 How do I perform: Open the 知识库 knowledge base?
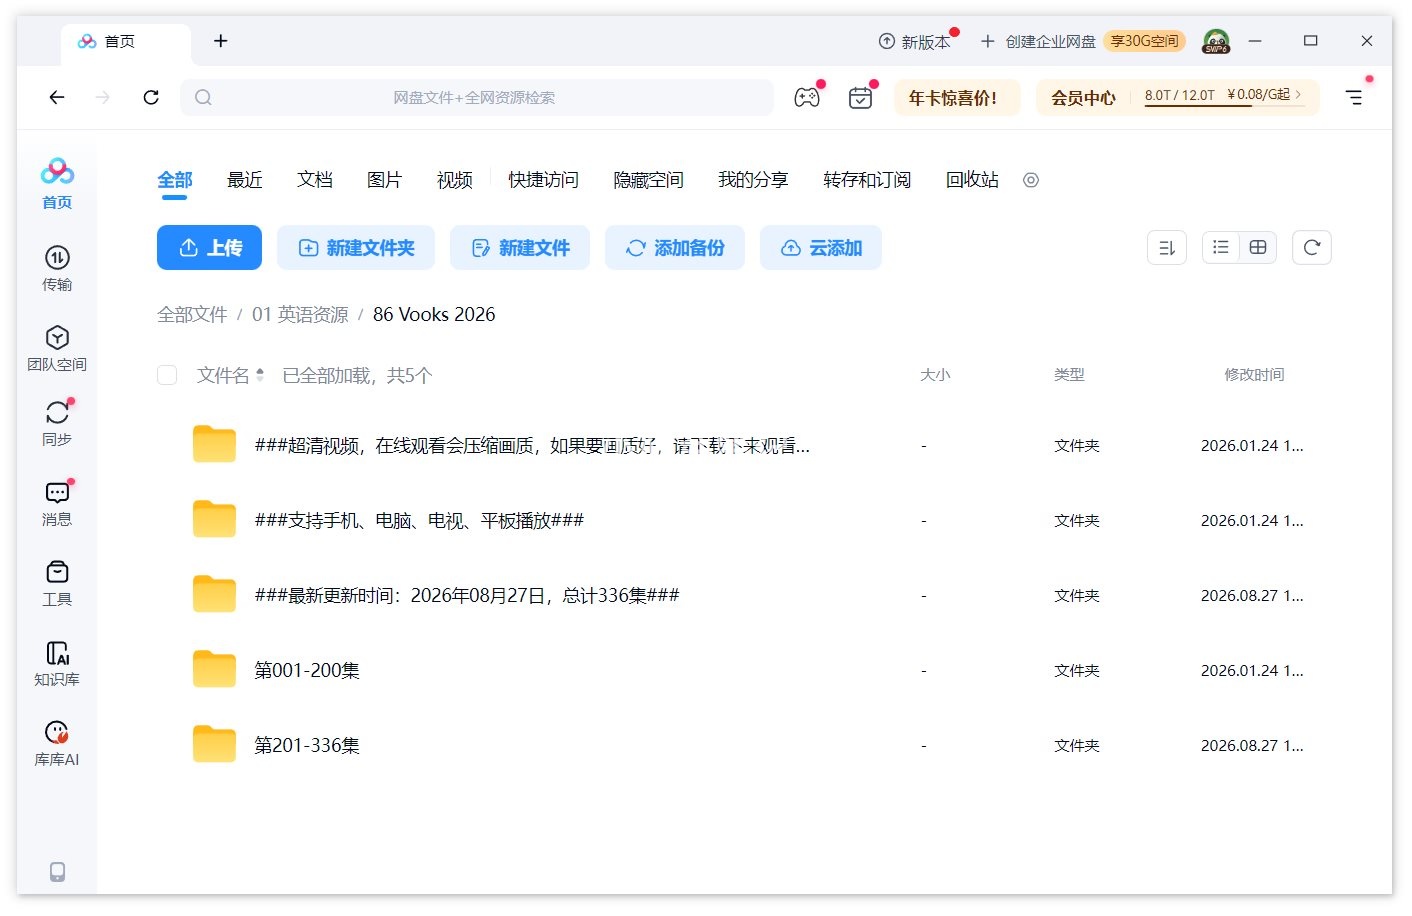click(x=57, y=663)
